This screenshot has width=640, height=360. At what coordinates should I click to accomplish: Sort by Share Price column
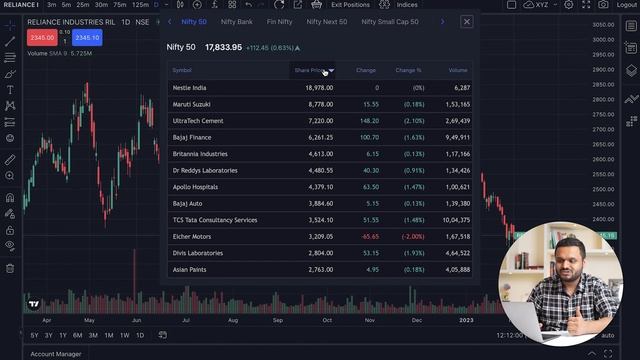[x=313, y=70]
